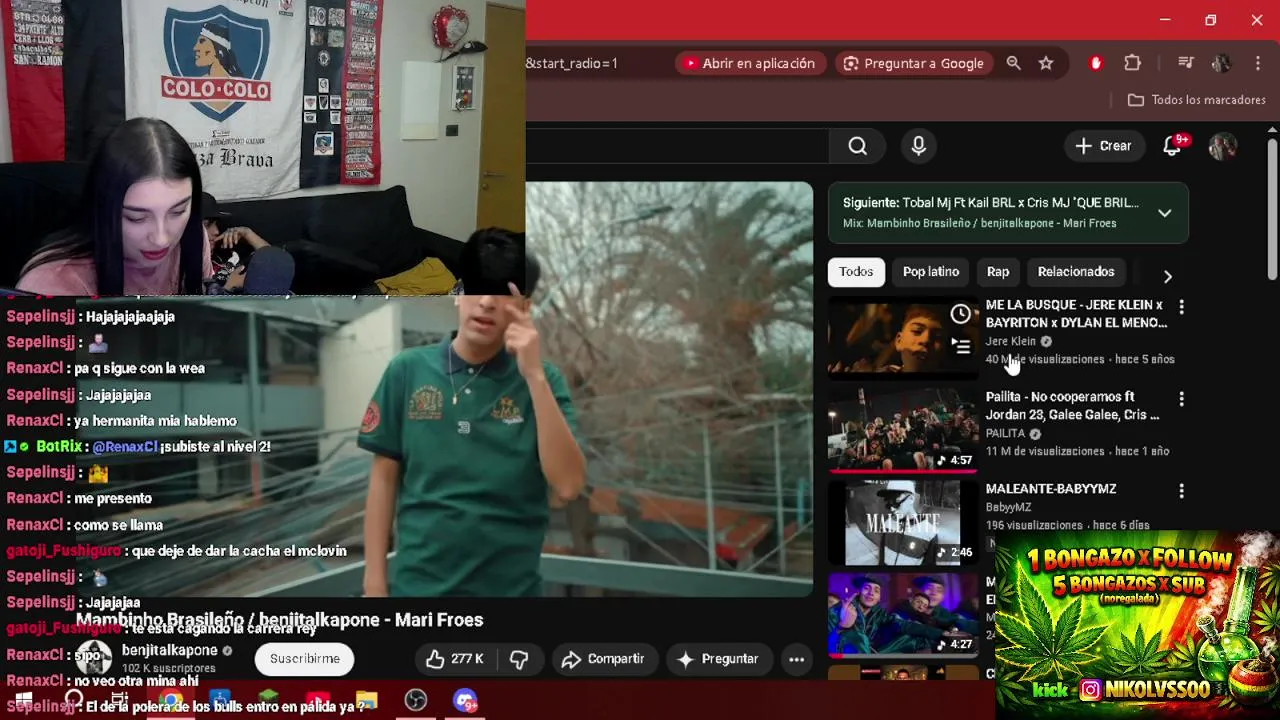Viewport: 1280px width, 720px height.
Task: Click the Minecraft grass block taskbar icon
Action: pos(269,699)
